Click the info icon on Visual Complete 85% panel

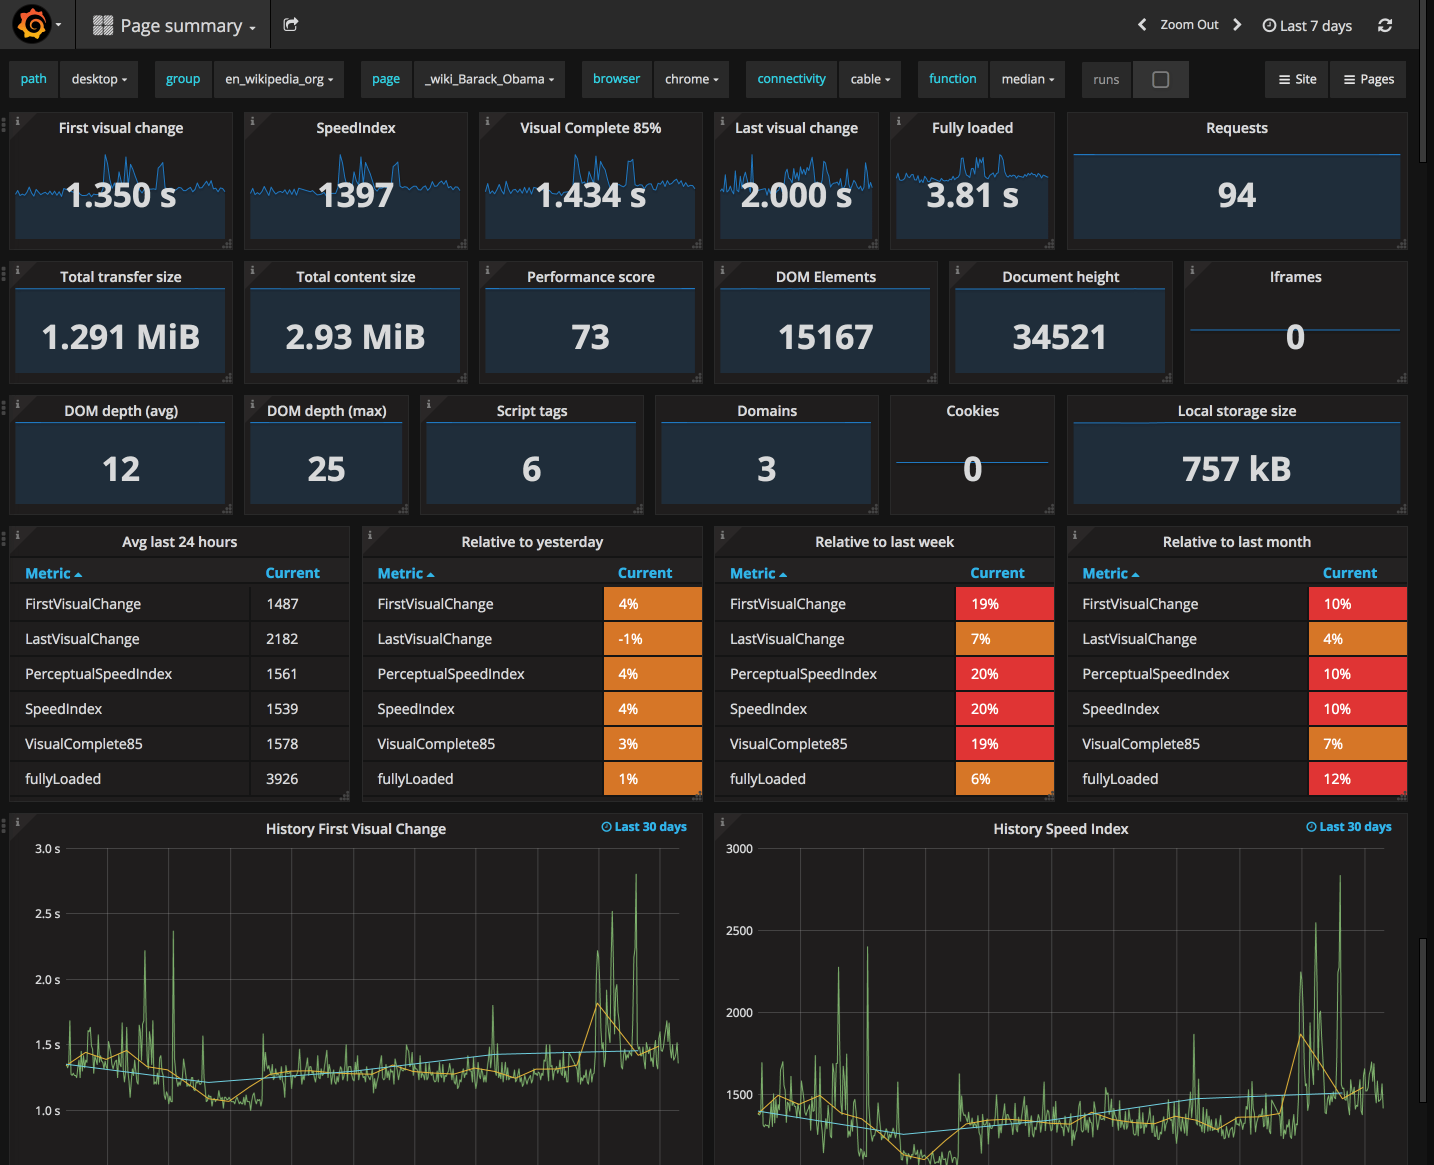[x=487, y=120]
